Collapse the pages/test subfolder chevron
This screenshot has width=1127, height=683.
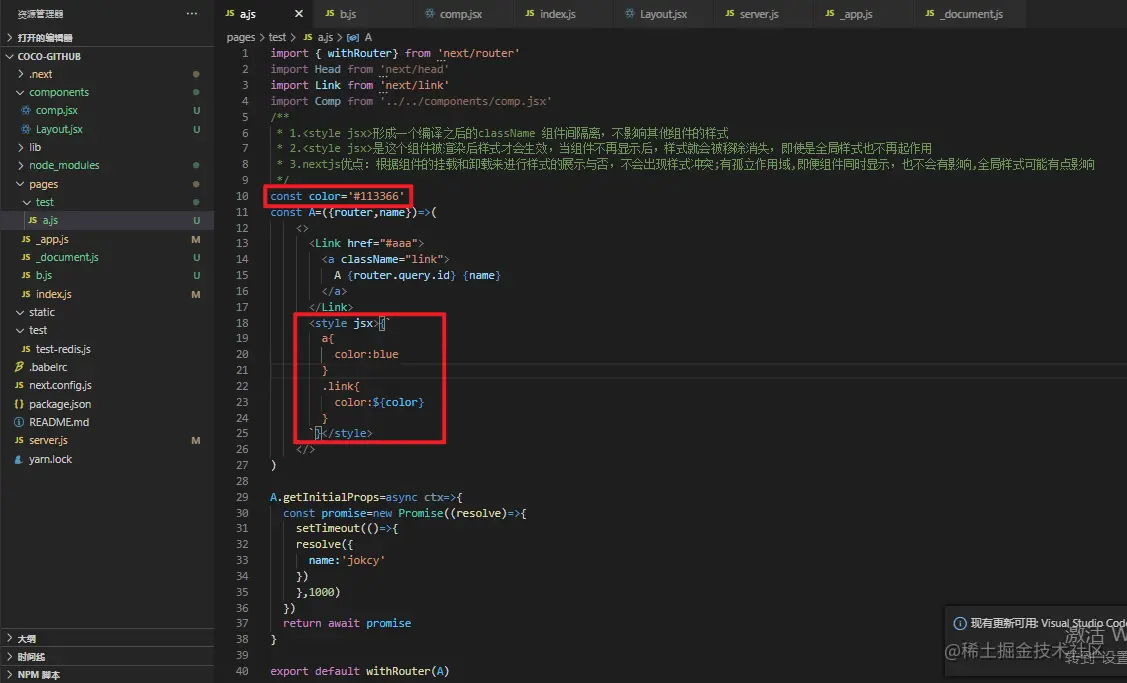pos(27,203)
